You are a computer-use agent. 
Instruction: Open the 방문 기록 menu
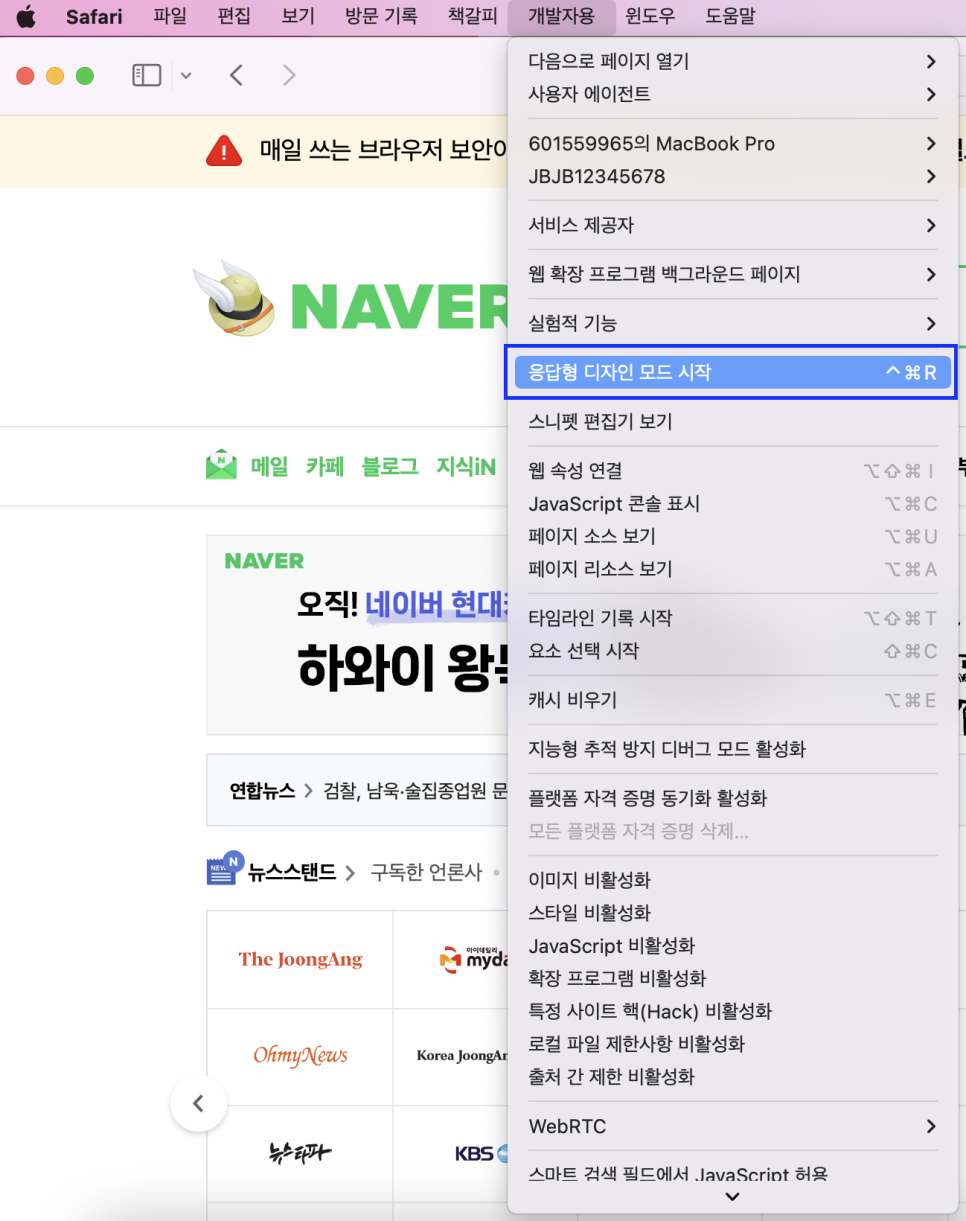381,16
